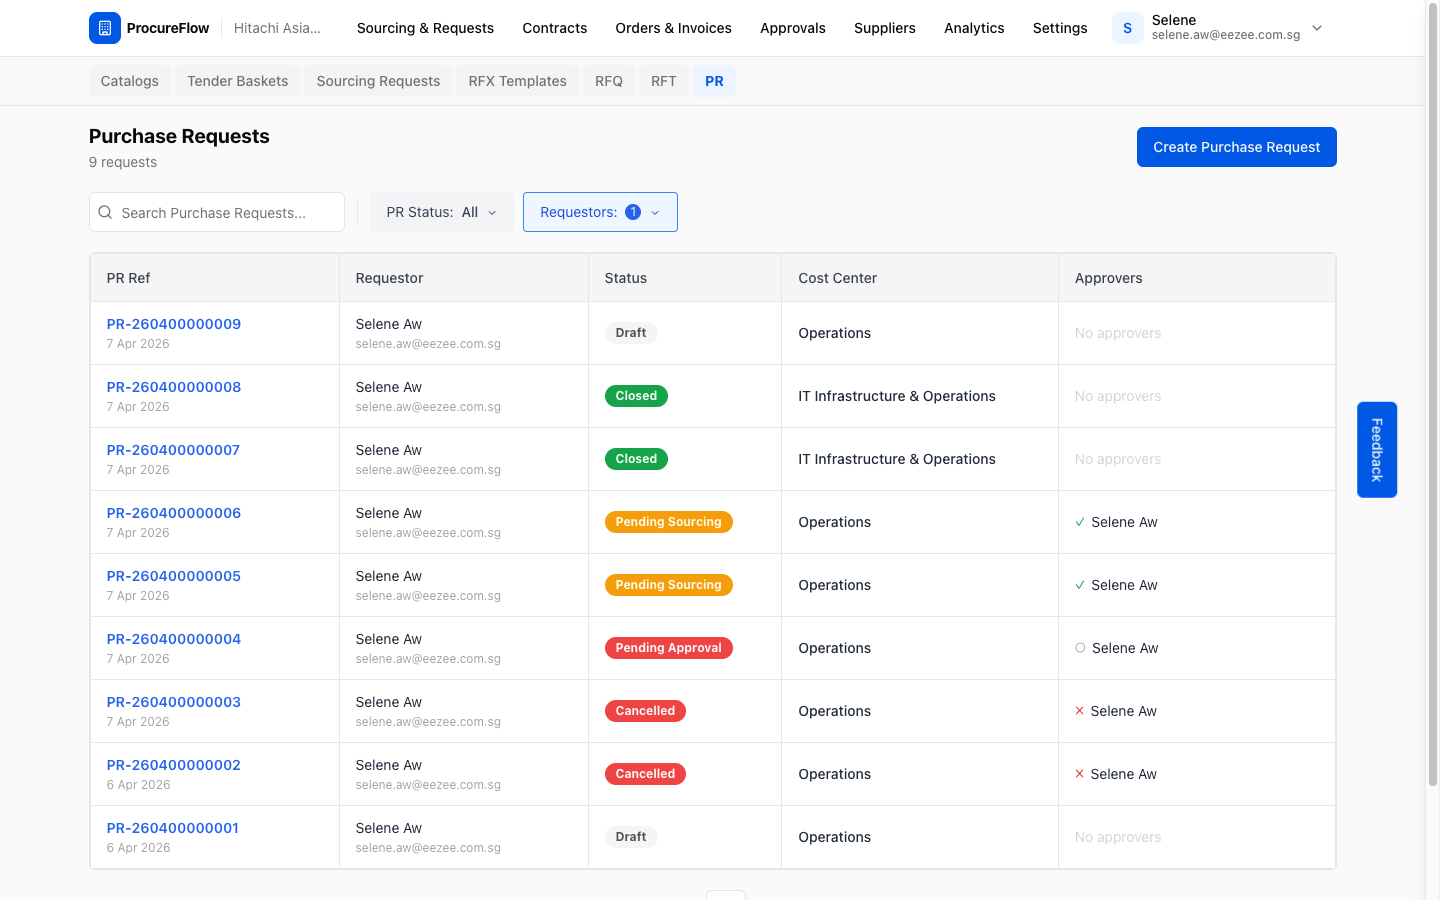Click the green check beside Selene Aw in PR-260400000006 row
The image size is (1440, 900).
tap(1080, 522)
